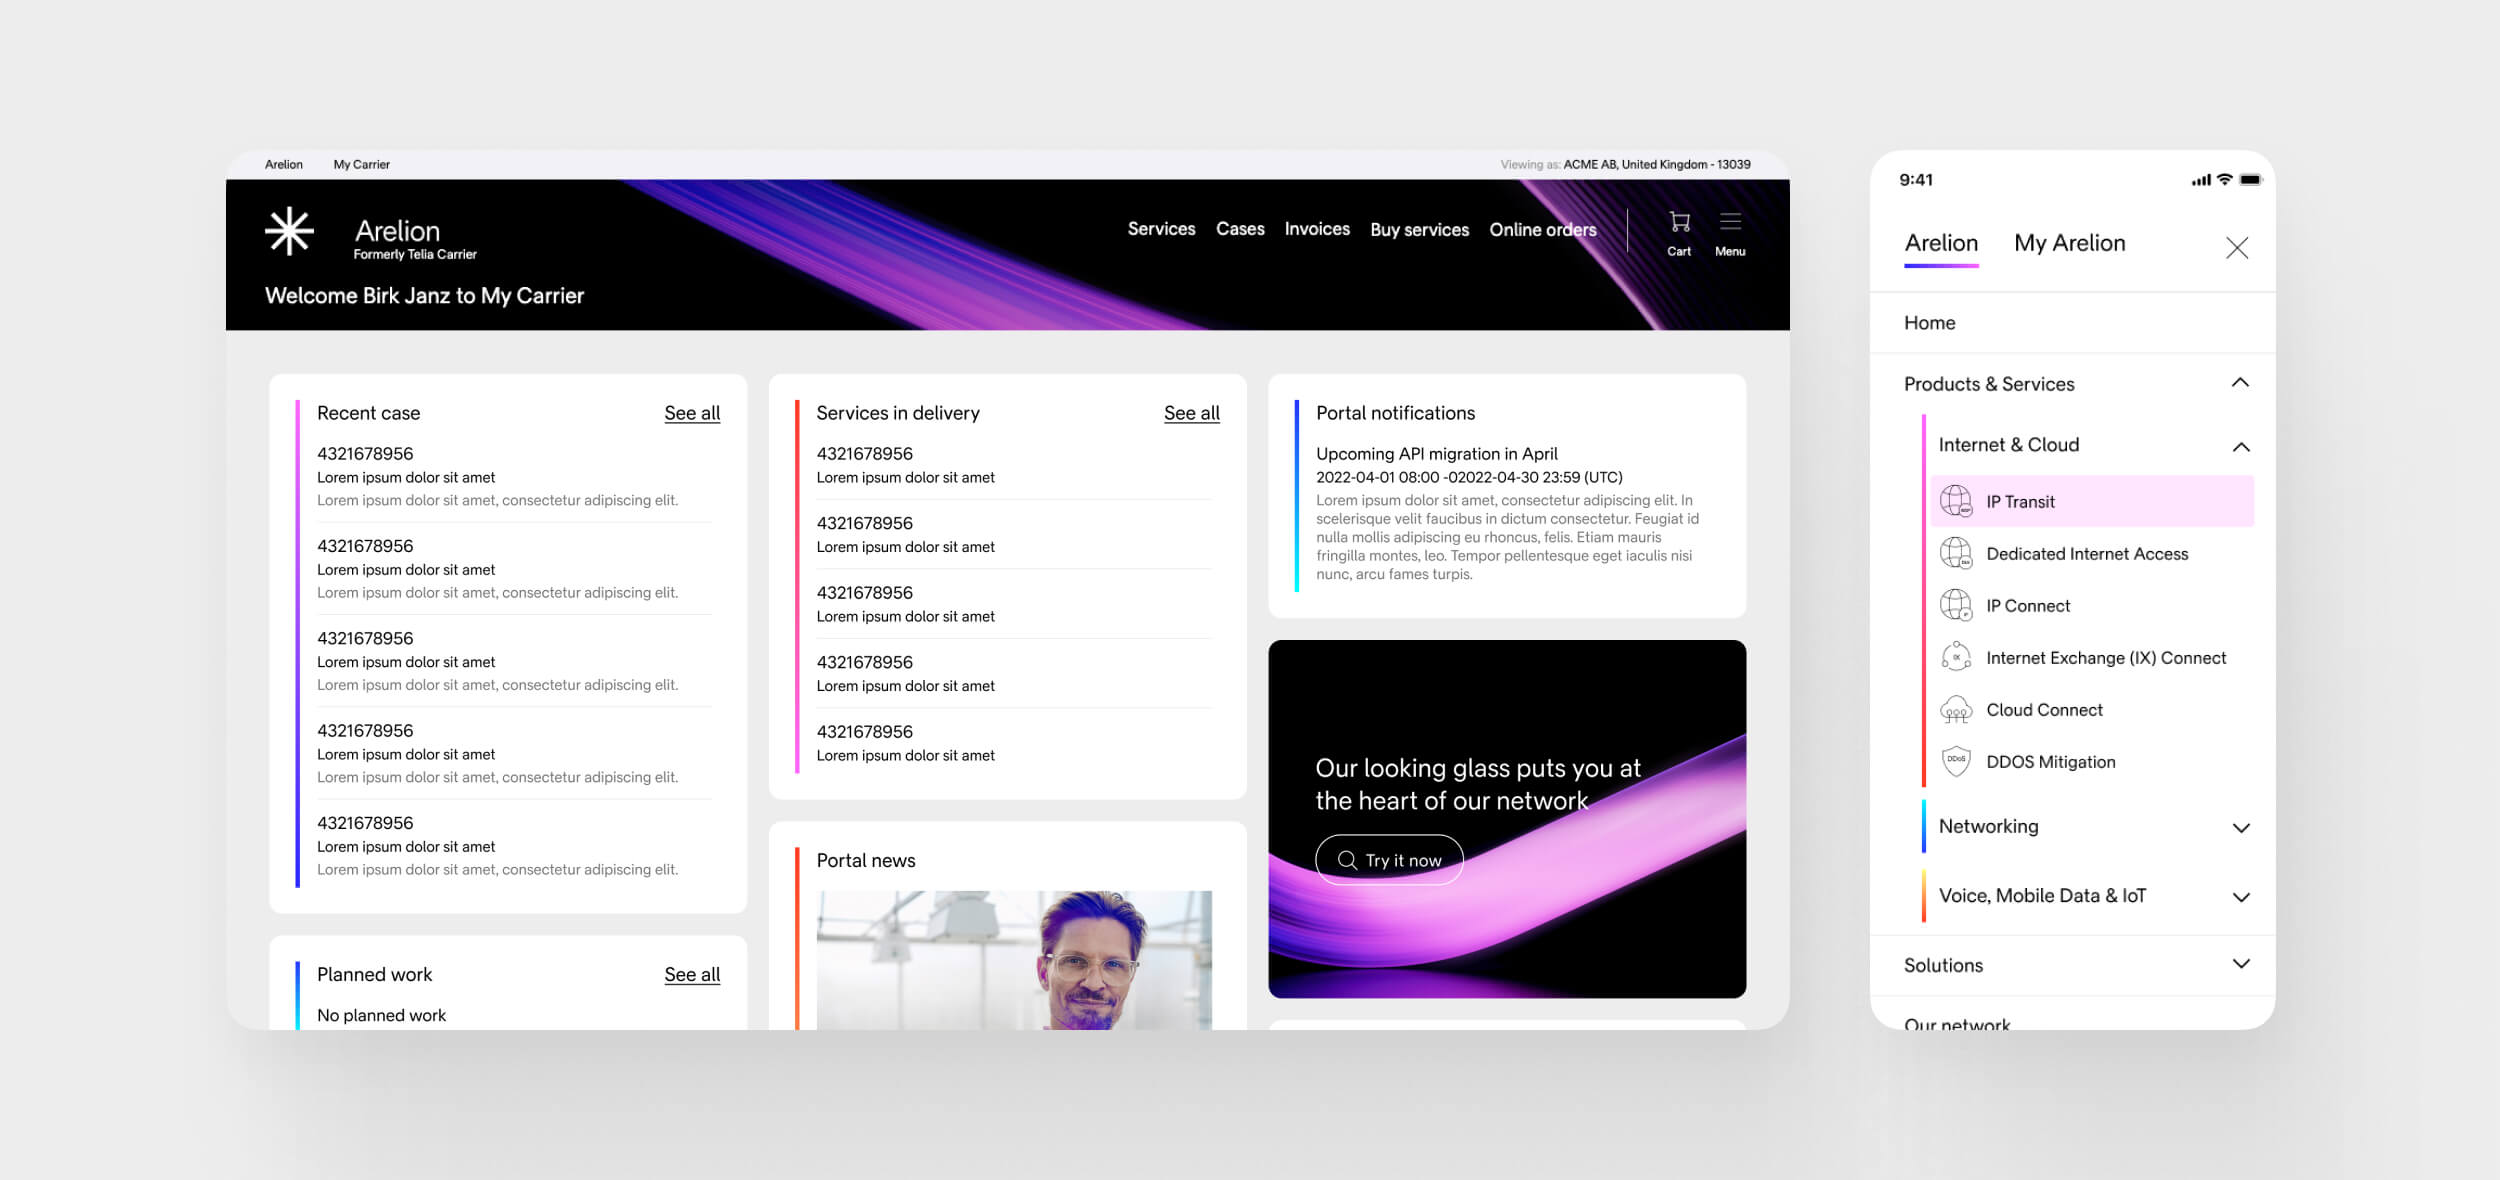Open the Portal news photo thumbnail

[1014, 960]
